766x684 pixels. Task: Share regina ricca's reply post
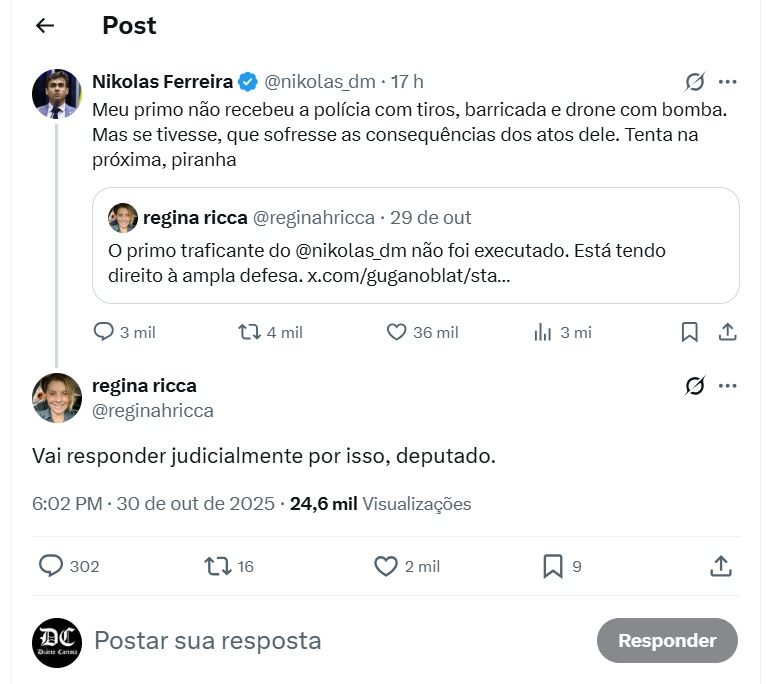(721, 566)
